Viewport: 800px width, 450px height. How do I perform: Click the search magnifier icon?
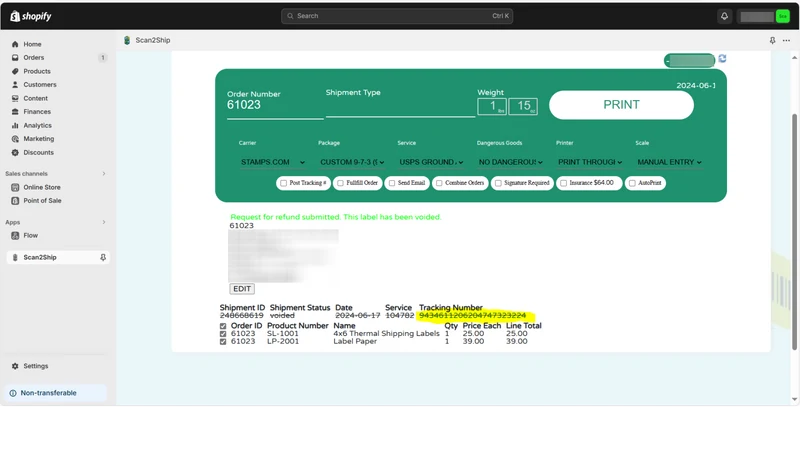coord(290,16)
